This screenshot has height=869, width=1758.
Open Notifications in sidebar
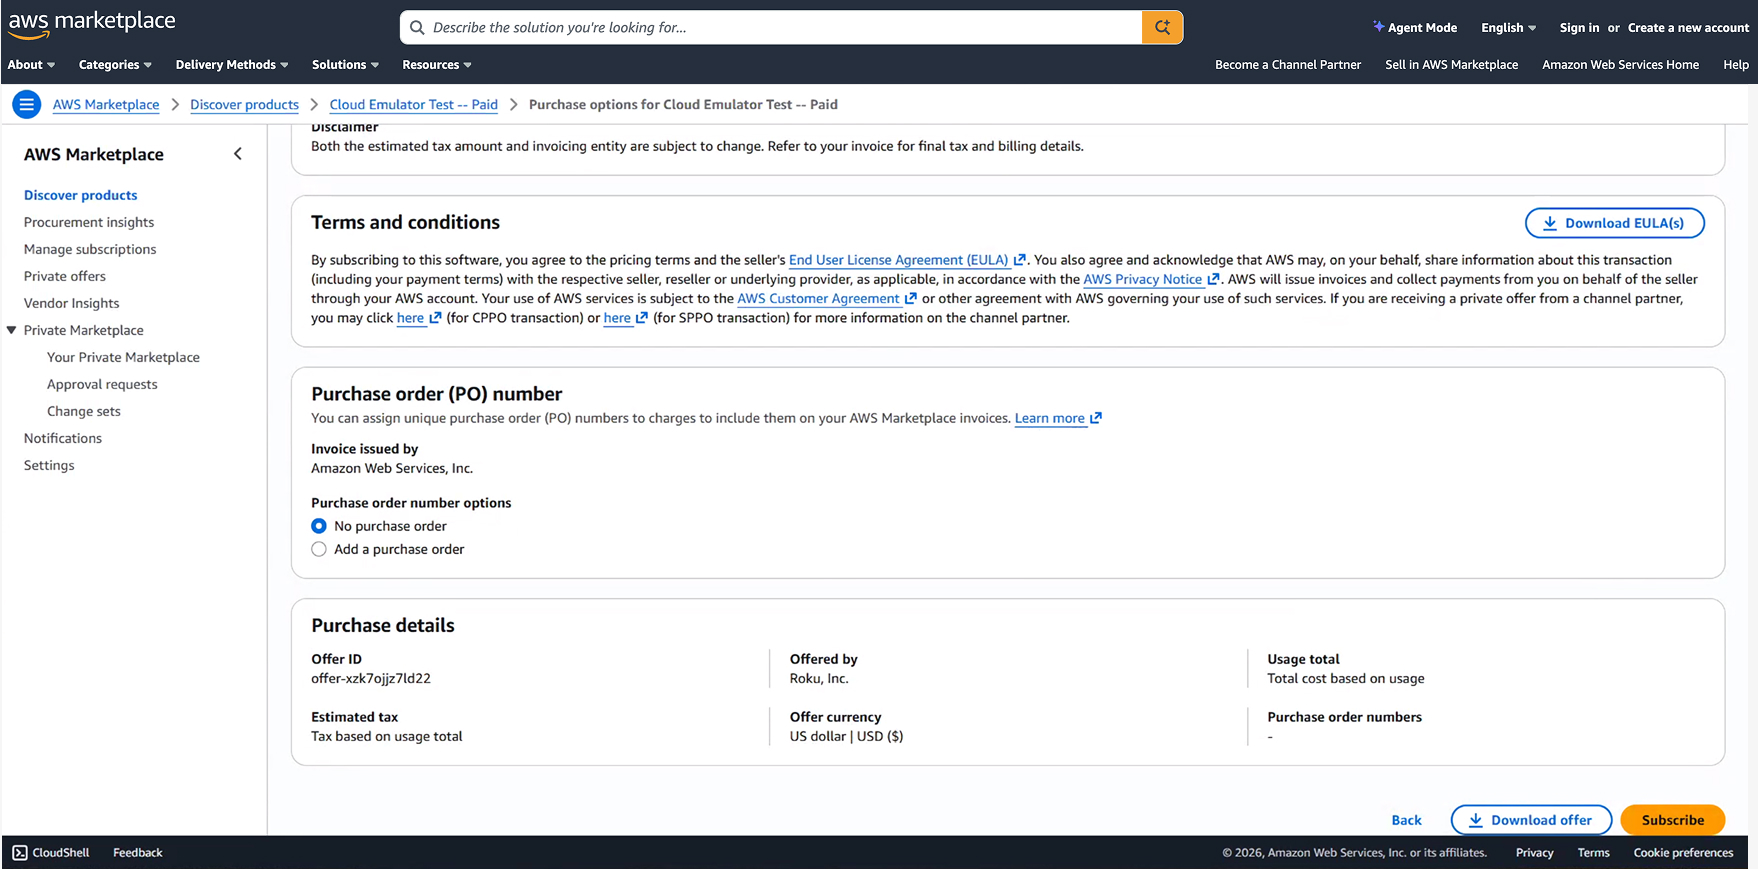click(63, 438)
